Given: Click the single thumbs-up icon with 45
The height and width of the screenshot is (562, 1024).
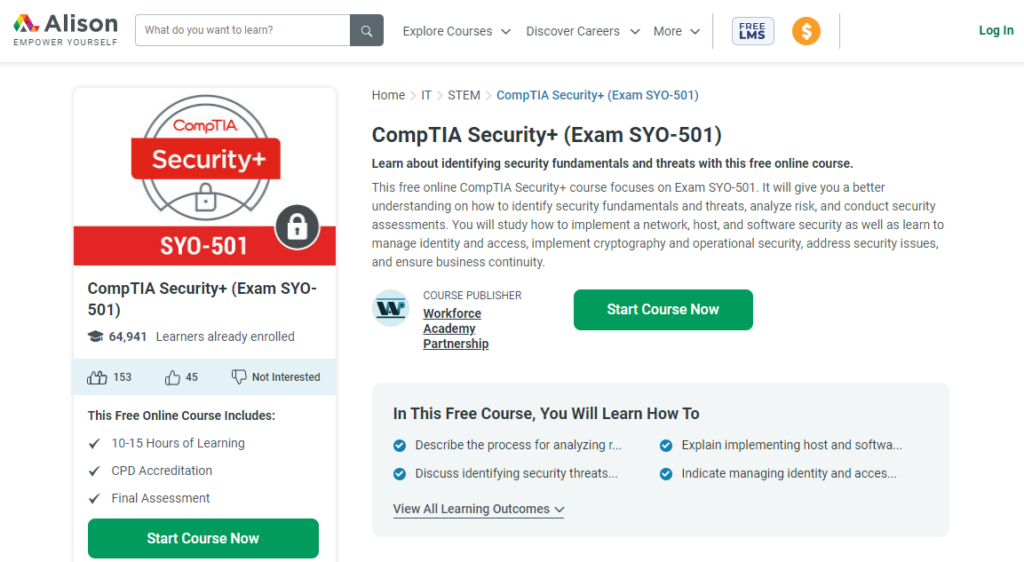Looking at the screenshot, I should point(172,377).
